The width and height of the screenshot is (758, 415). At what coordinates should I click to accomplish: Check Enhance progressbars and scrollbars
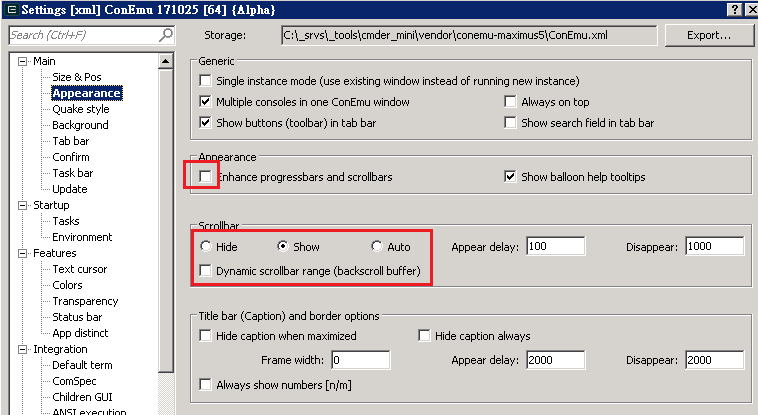click(205, 177)
